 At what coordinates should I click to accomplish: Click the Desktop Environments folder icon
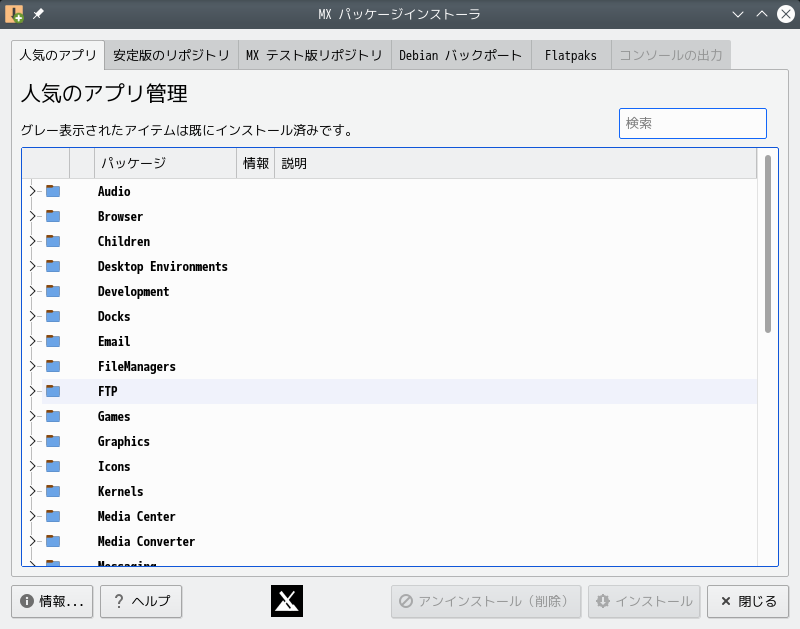tap(53, 266)
